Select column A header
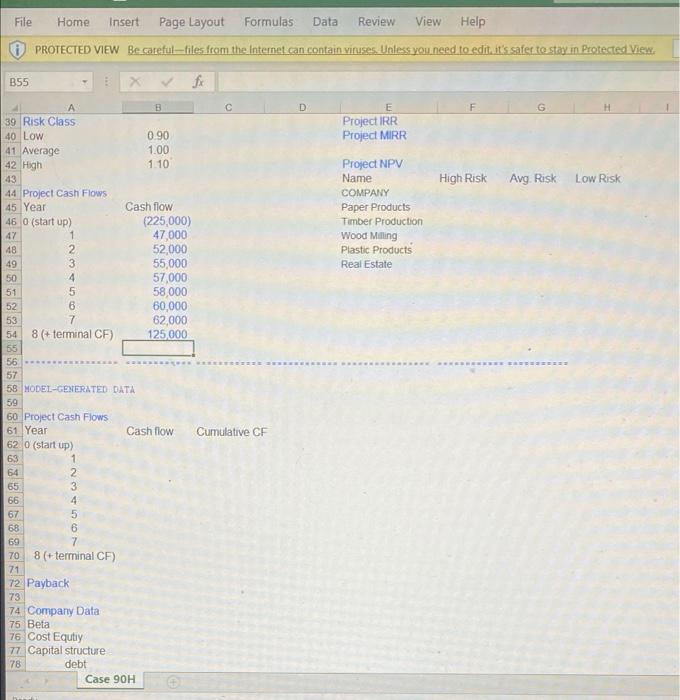This screenshot has height=700, width=680. tap(71, 108)
